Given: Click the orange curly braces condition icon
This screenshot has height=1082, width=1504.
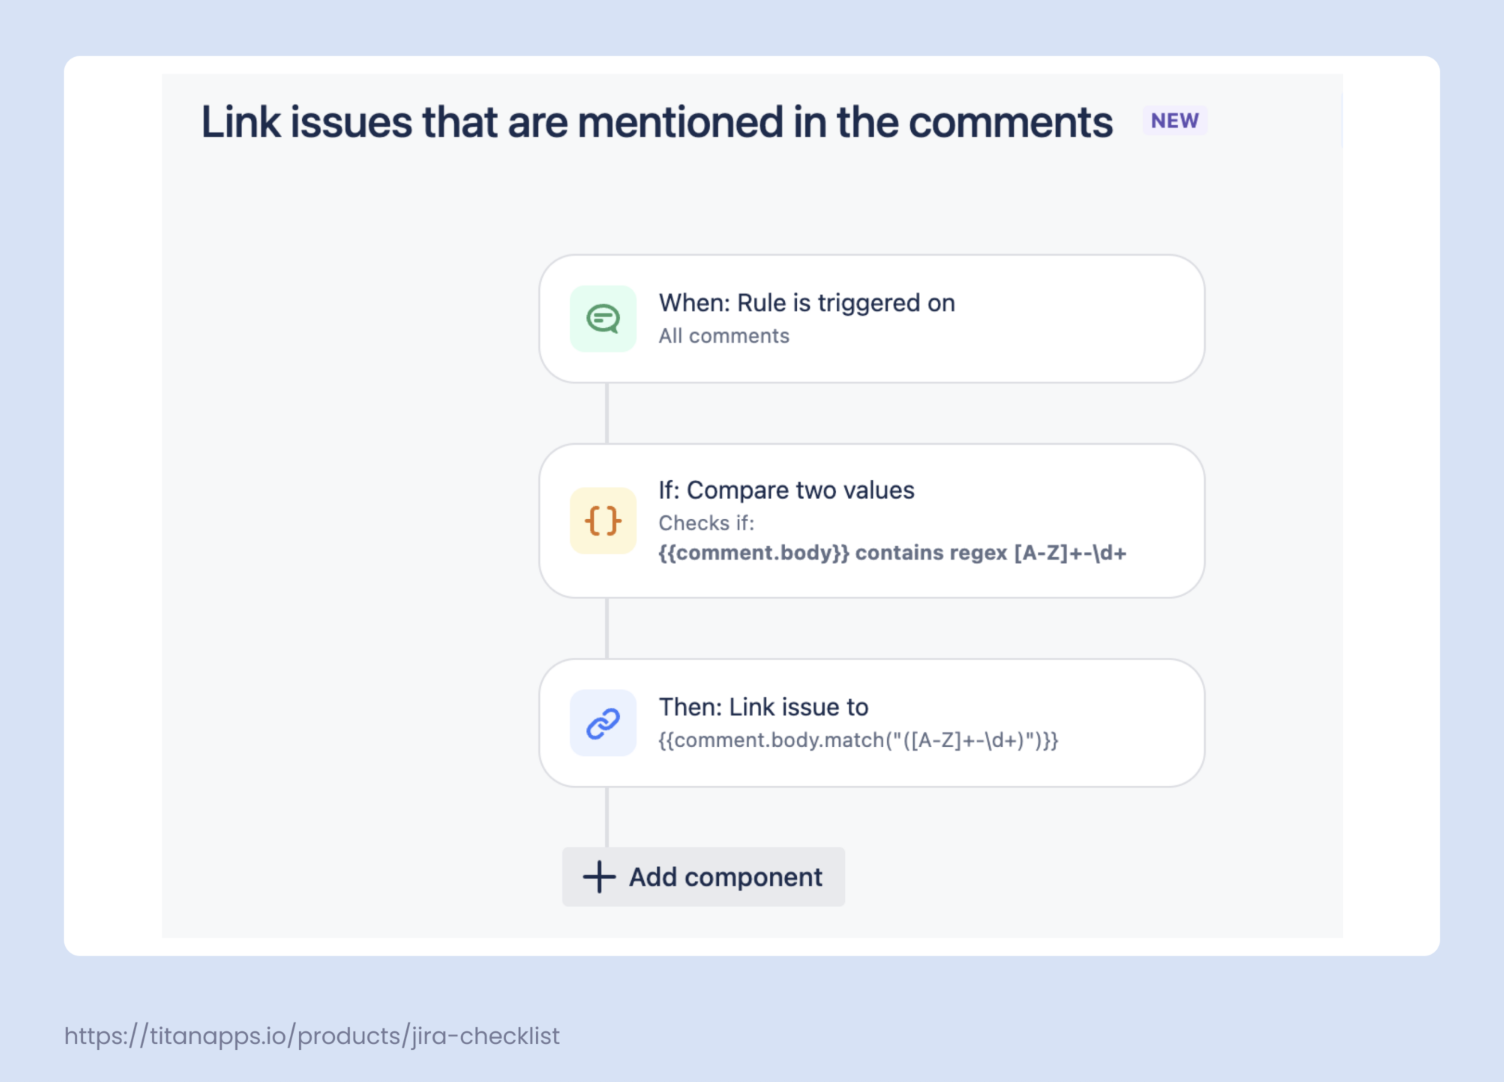Looking at the screenshot, I should pyautogui.click(x=603, y=521).
